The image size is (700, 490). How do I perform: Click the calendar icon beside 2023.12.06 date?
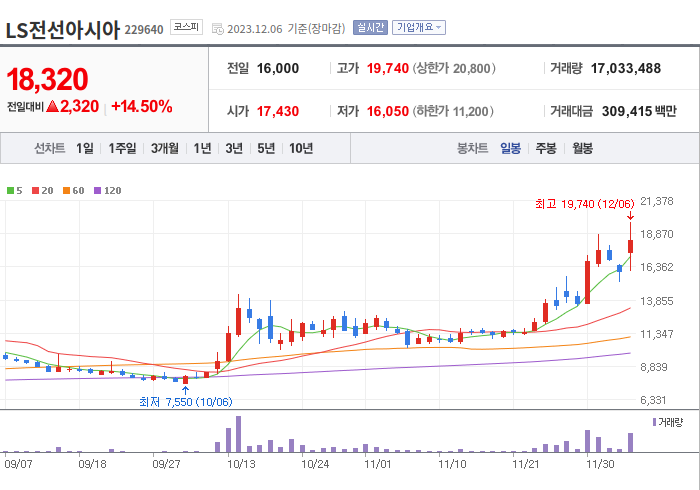(217, 29)
